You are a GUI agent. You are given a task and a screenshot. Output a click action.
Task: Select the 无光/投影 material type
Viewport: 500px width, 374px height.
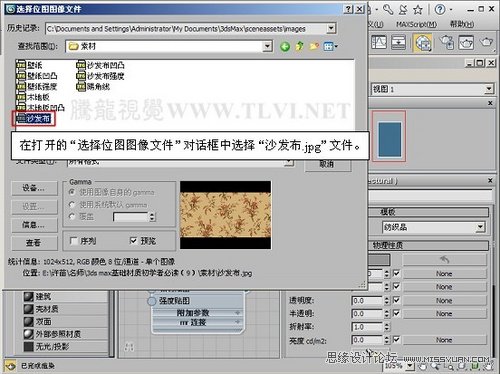pos(47,346)
